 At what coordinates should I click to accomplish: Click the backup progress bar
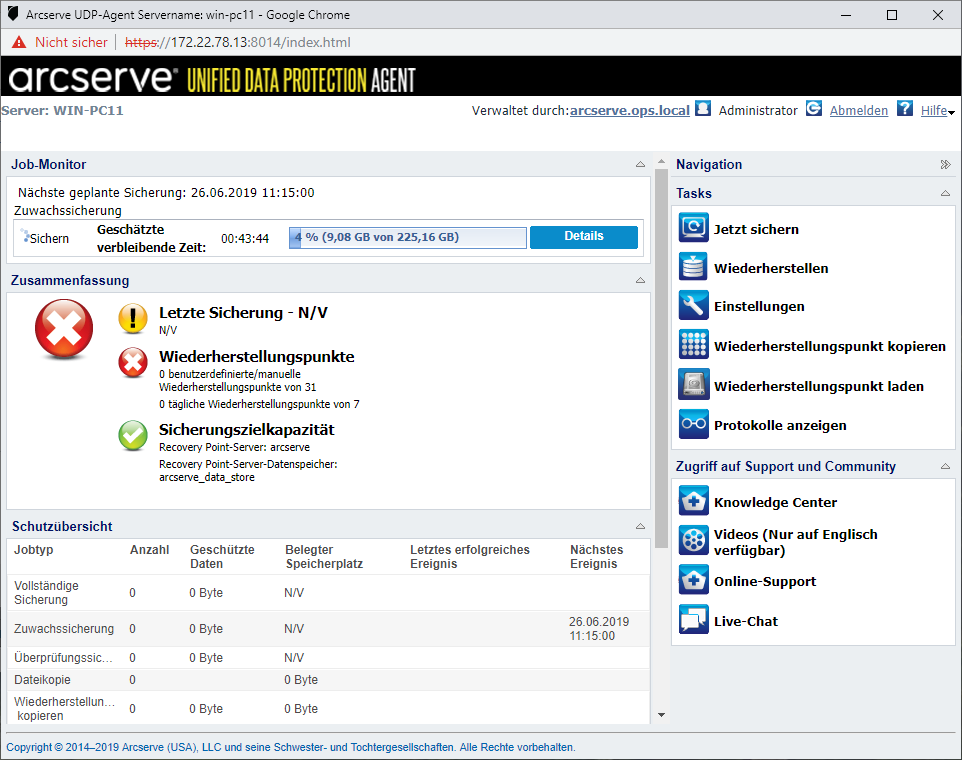(408, 238)
